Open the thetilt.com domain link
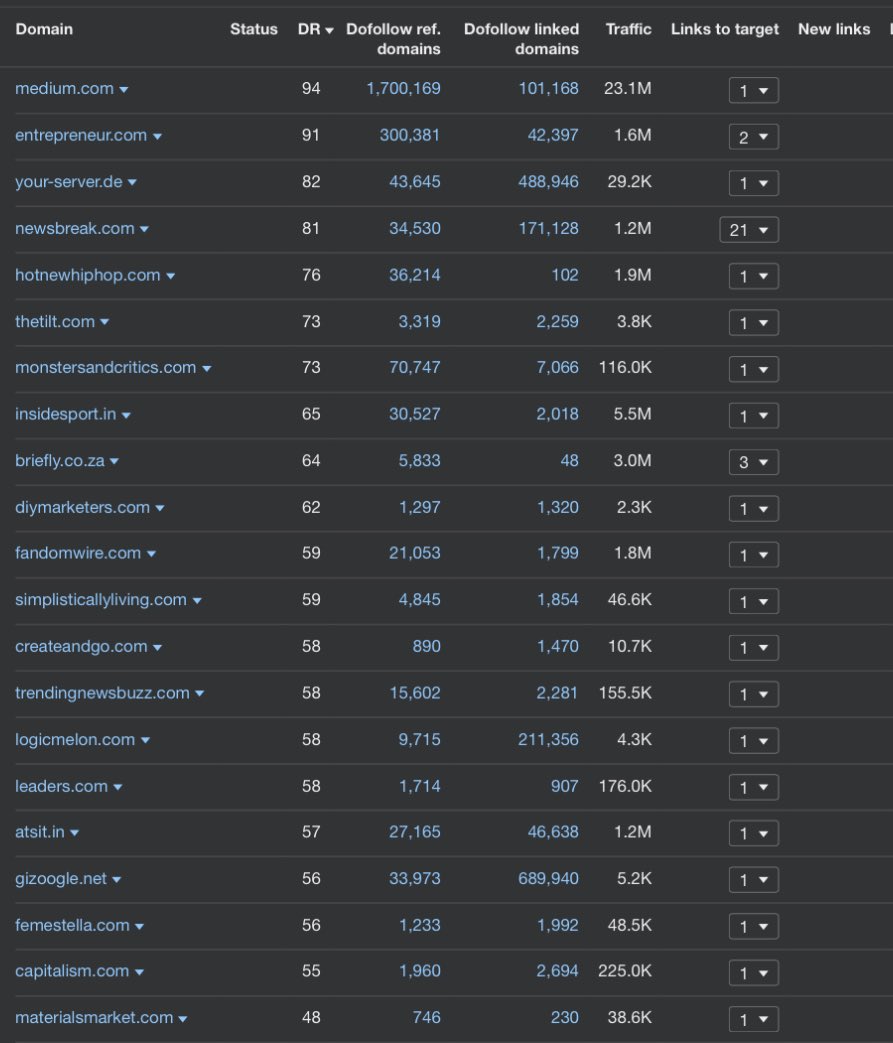This screenshot has width=893, height=1043. point(55,321)
